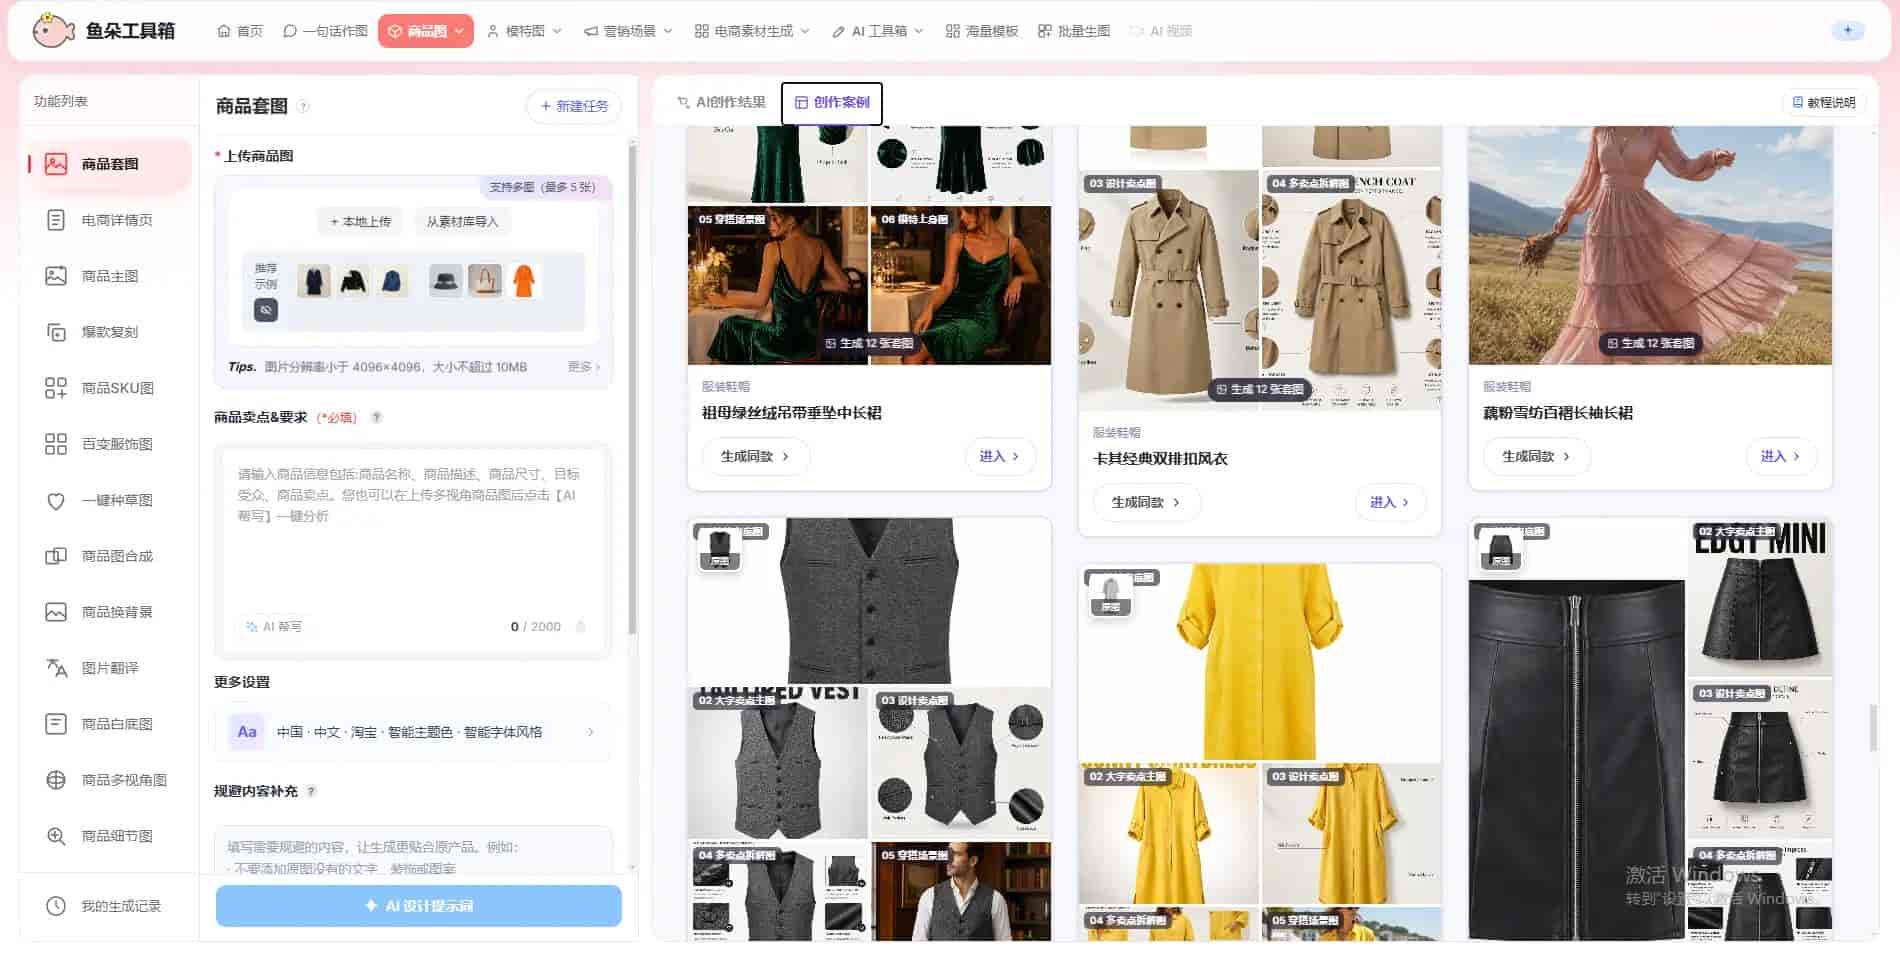Open 商品多视角图 tool

pyautogui.click(x=109, y=780)
